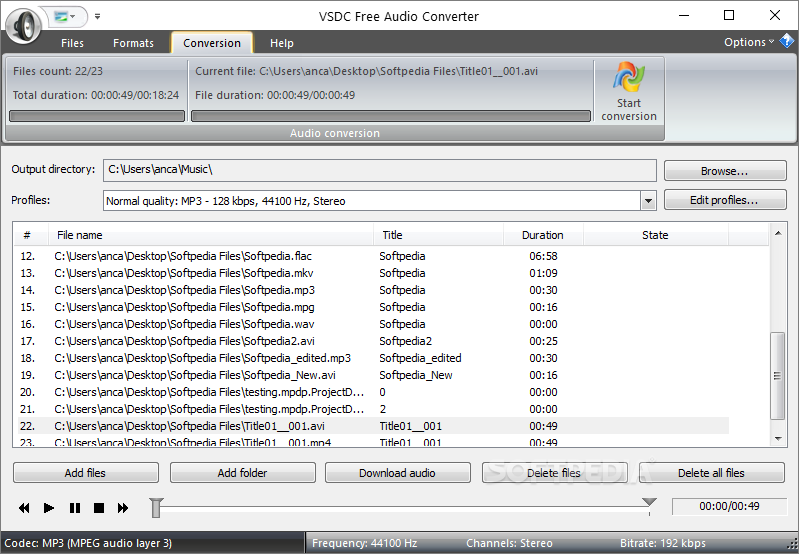Image resolution: width=799 pixels, height=554 pixels.
Task: Stop audio playback
Action: 99,508
